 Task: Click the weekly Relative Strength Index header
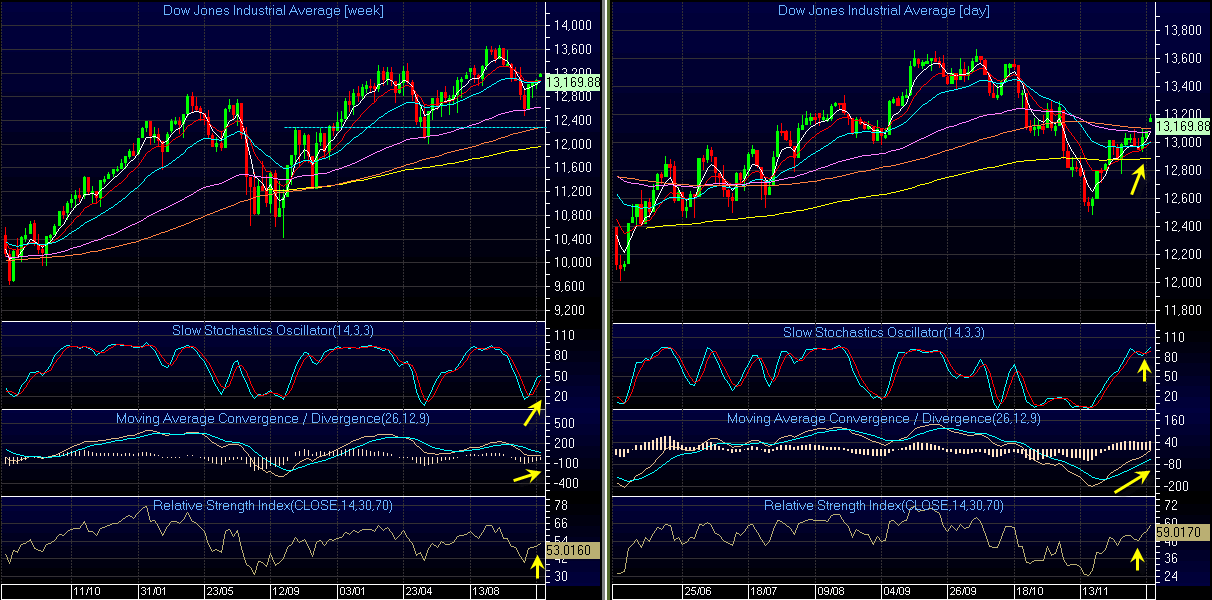point(273,505)
